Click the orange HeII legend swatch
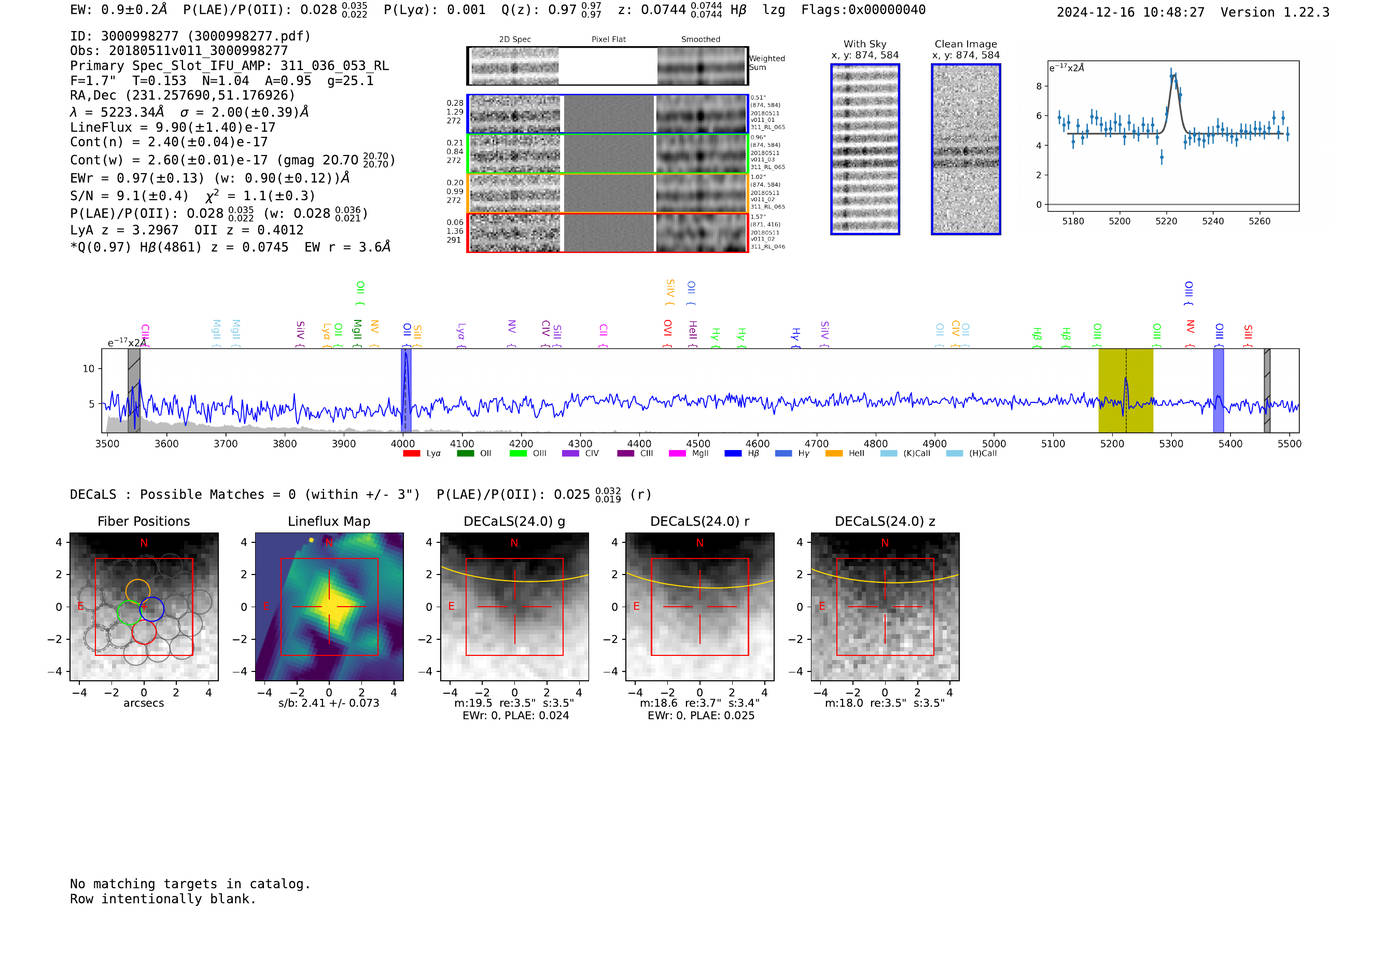This screenshot has width=1400, height=953. tap(834, 454)
